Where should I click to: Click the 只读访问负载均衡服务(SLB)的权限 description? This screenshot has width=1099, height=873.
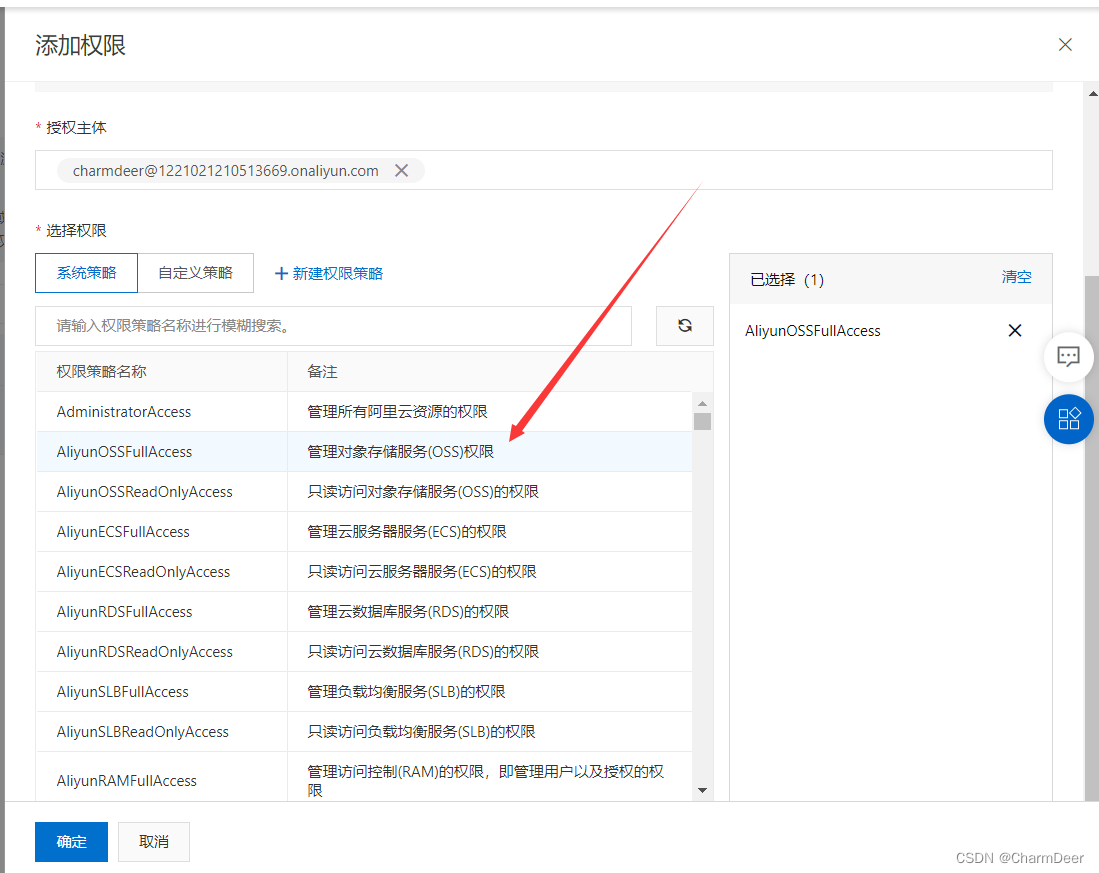tap(421, 731)
